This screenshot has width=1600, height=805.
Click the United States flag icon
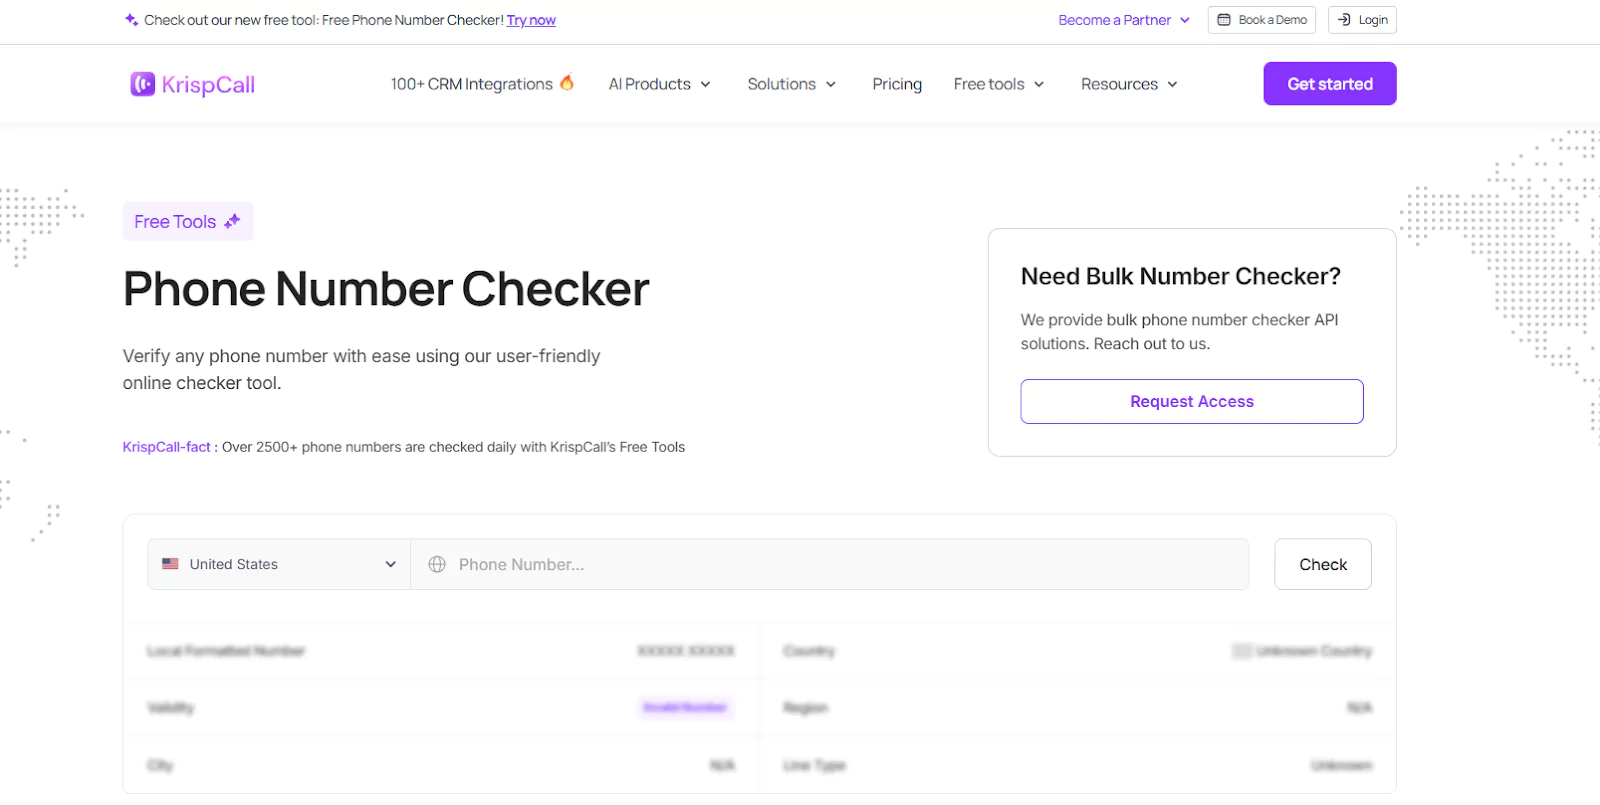[x=171, y=564]
